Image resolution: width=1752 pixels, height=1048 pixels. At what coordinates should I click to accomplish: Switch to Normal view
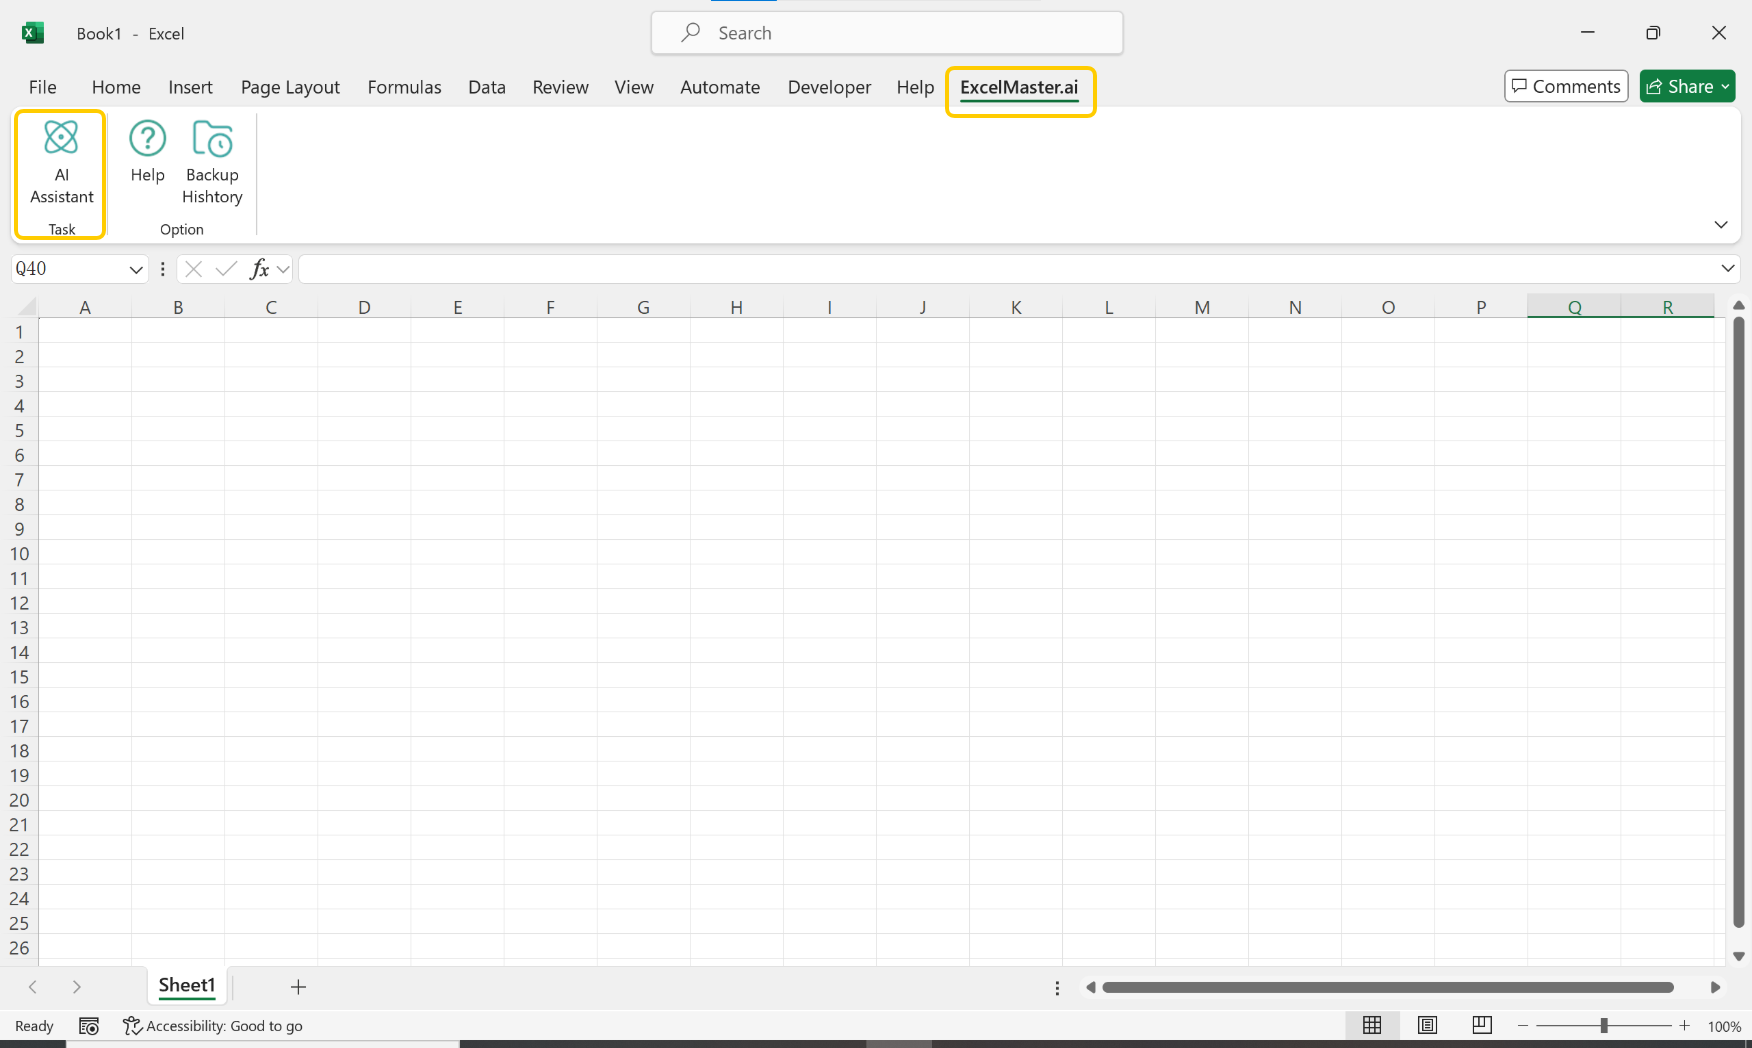point(1372,1026)
